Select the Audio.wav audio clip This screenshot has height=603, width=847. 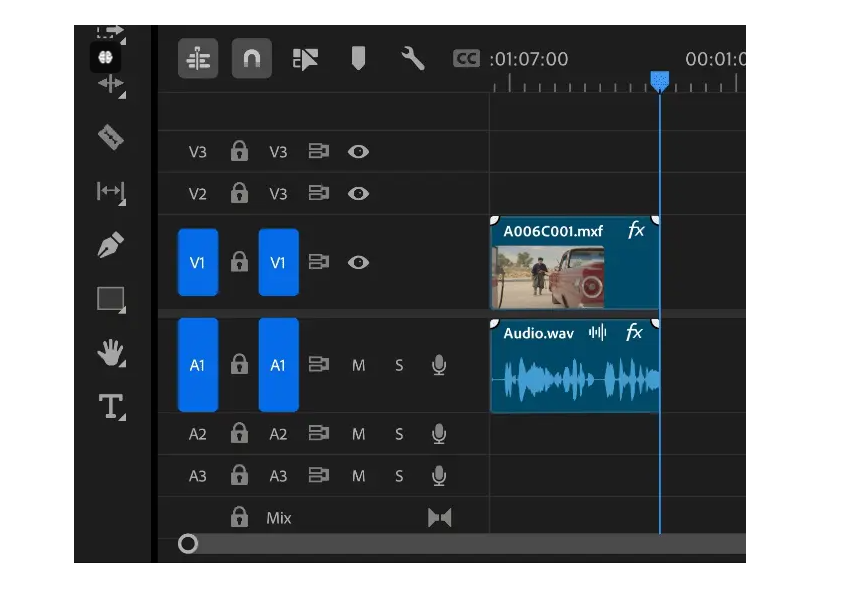[x=574, y=366]
